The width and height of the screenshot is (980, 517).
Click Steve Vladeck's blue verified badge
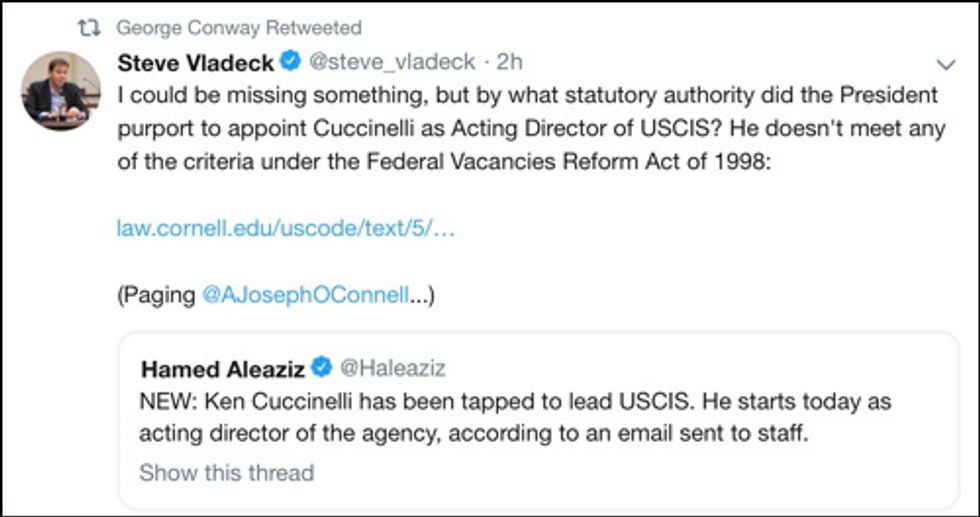(290, 62)
